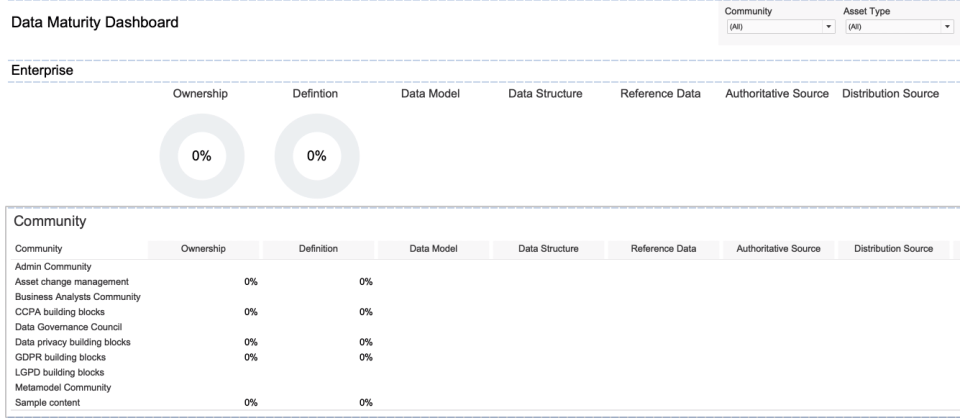Viewport: 960px width, 418px height.
Task: Select the Metamodel Community row
Action: click(62, 387)
